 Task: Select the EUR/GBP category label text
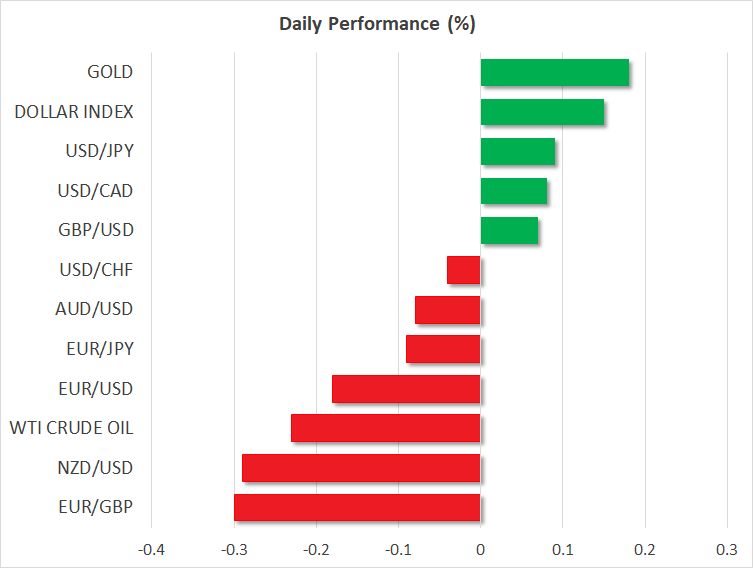97,507
